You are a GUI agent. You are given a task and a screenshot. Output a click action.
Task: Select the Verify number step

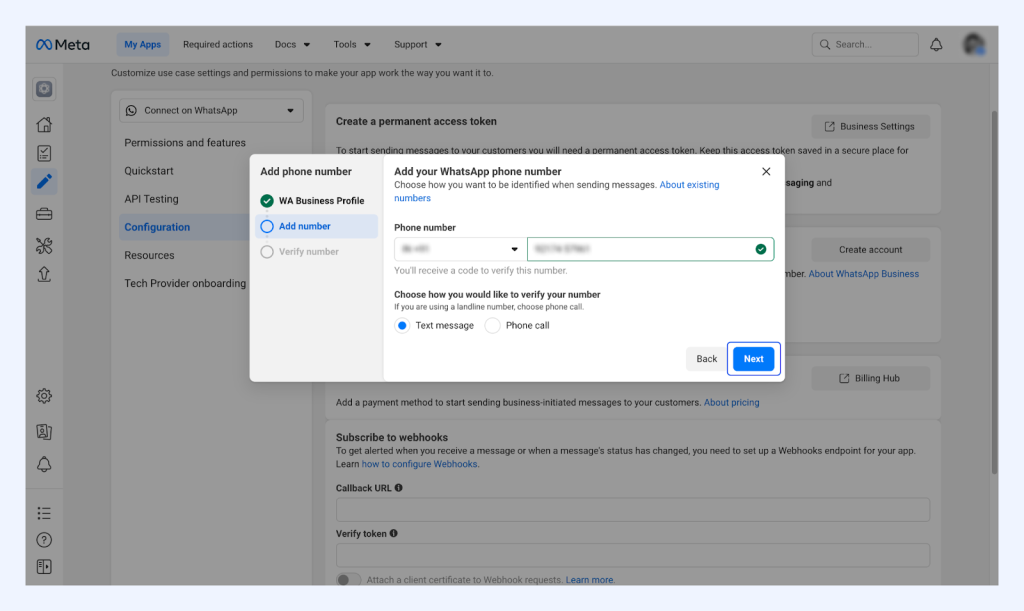click(316, 251)
